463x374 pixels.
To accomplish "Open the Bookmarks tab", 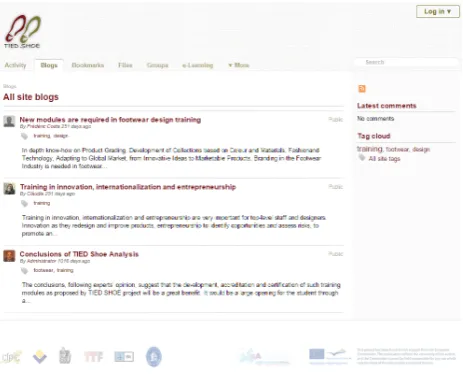I will [88, 65].
